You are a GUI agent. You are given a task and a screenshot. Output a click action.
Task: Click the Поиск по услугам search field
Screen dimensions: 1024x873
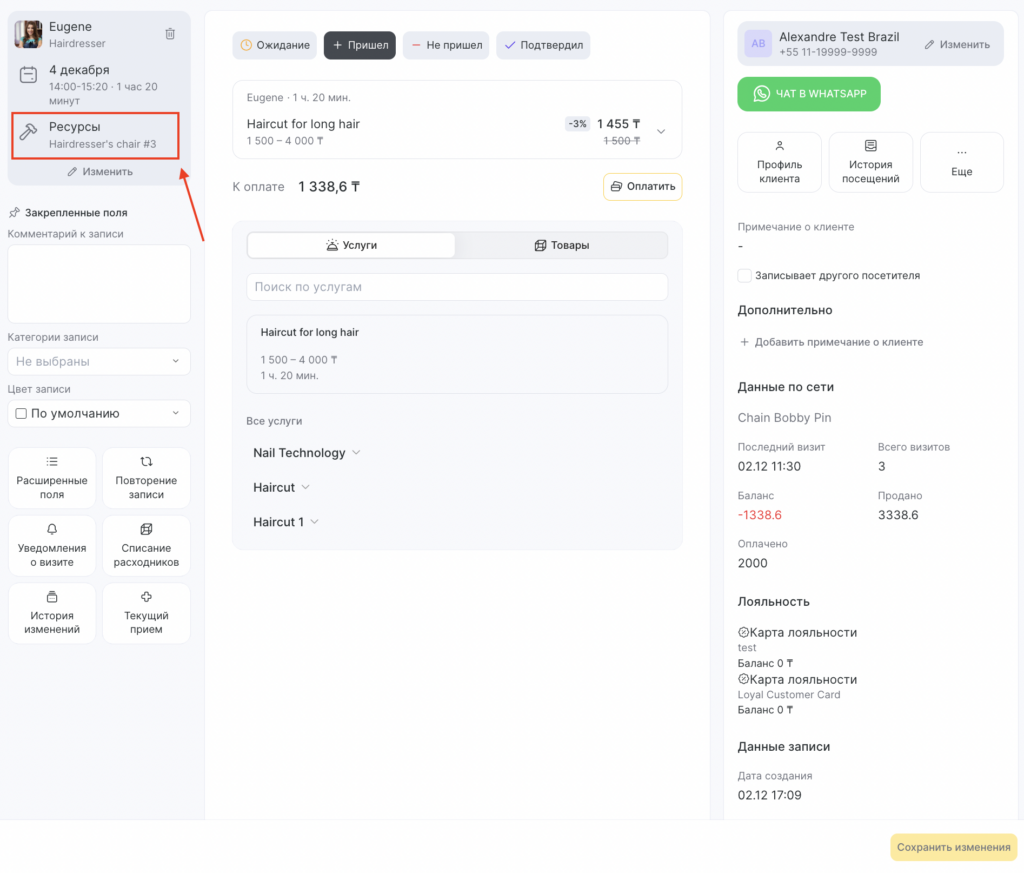point(456,287)
